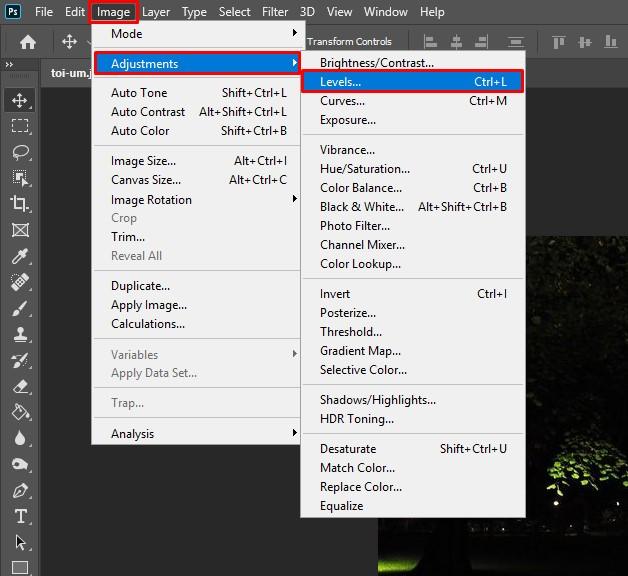Select the Brush tool
628x576 pixels.
[20, 308]
